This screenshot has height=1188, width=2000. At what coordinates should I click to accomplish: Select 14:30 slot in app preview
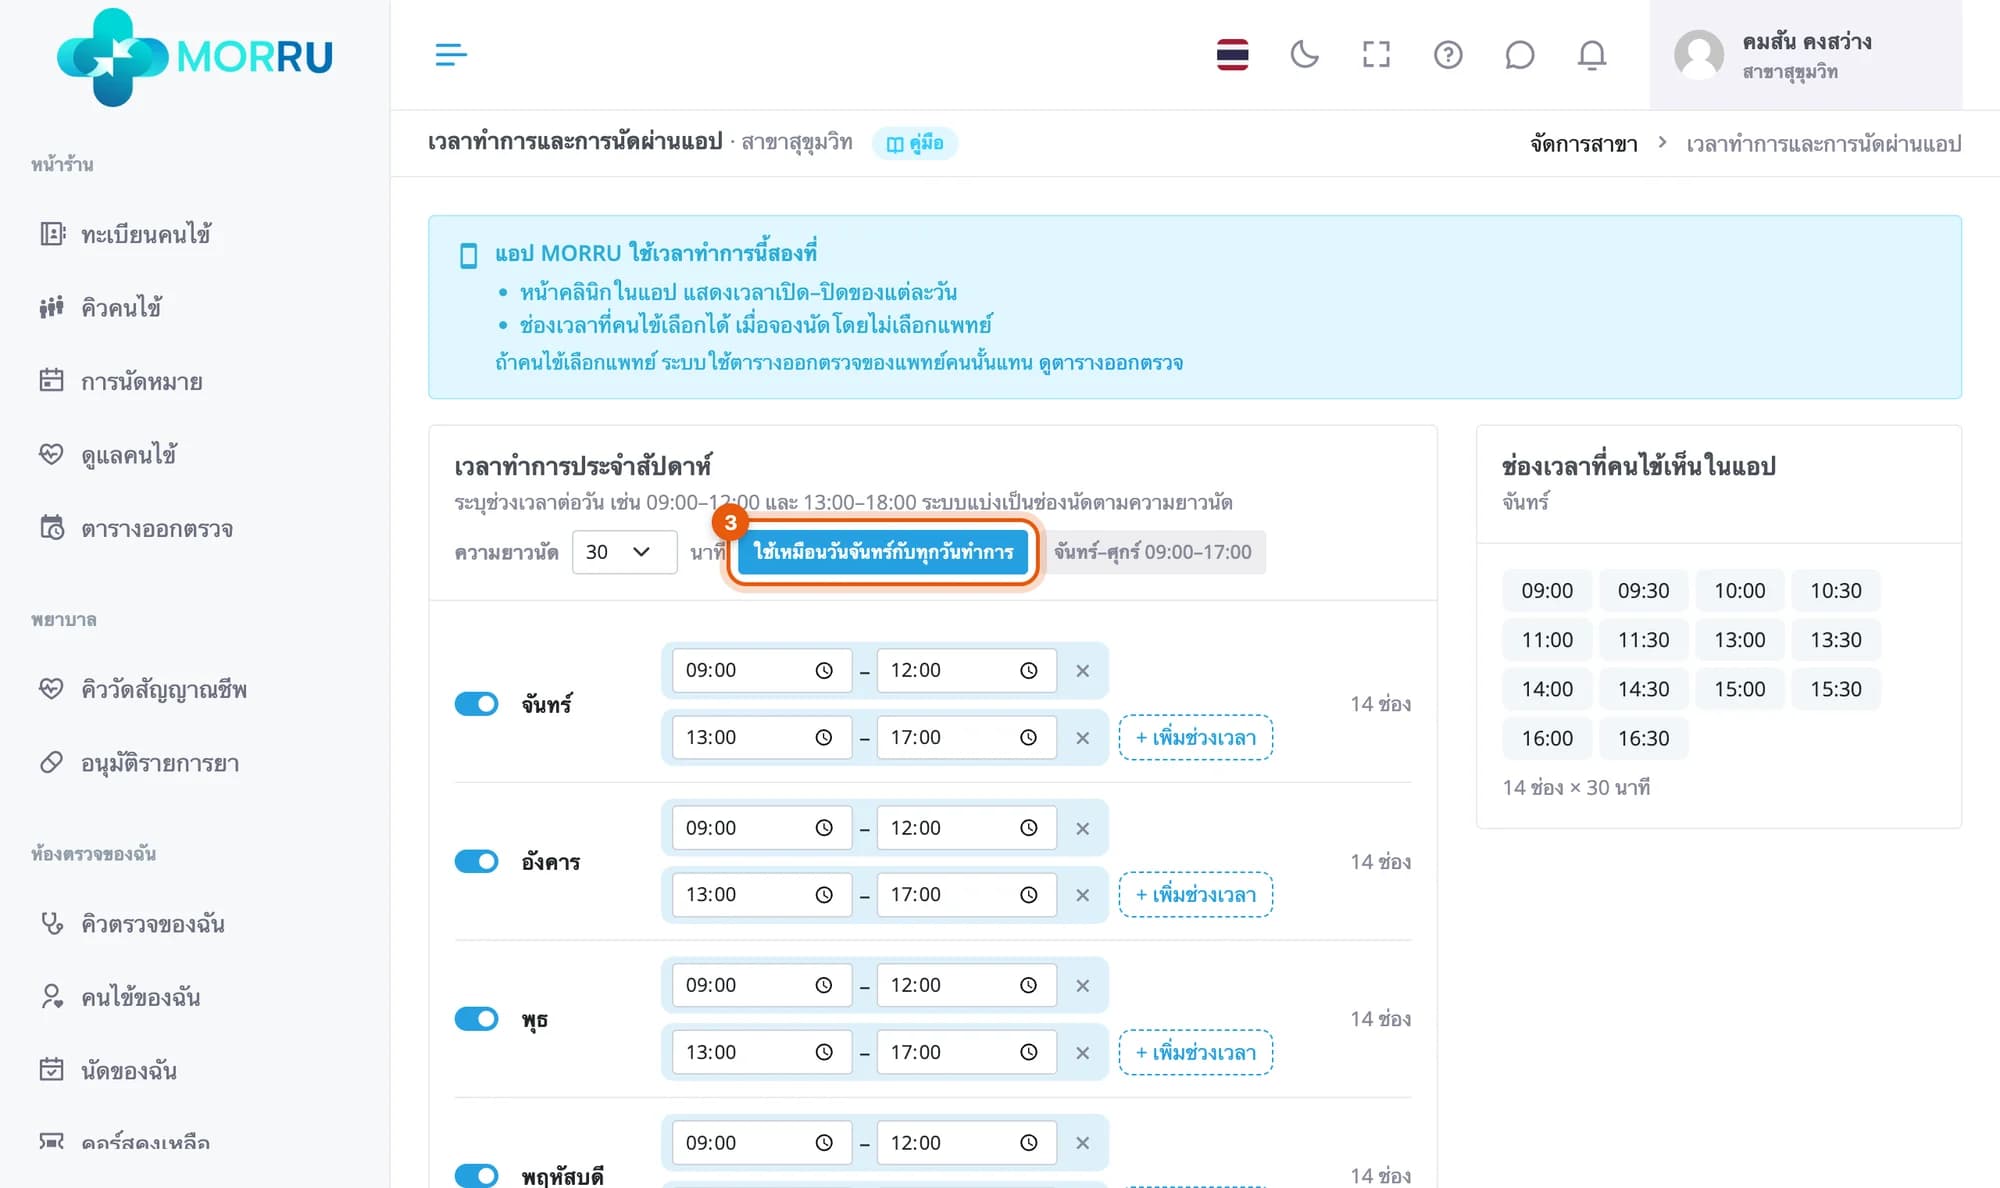(1643, 689)
